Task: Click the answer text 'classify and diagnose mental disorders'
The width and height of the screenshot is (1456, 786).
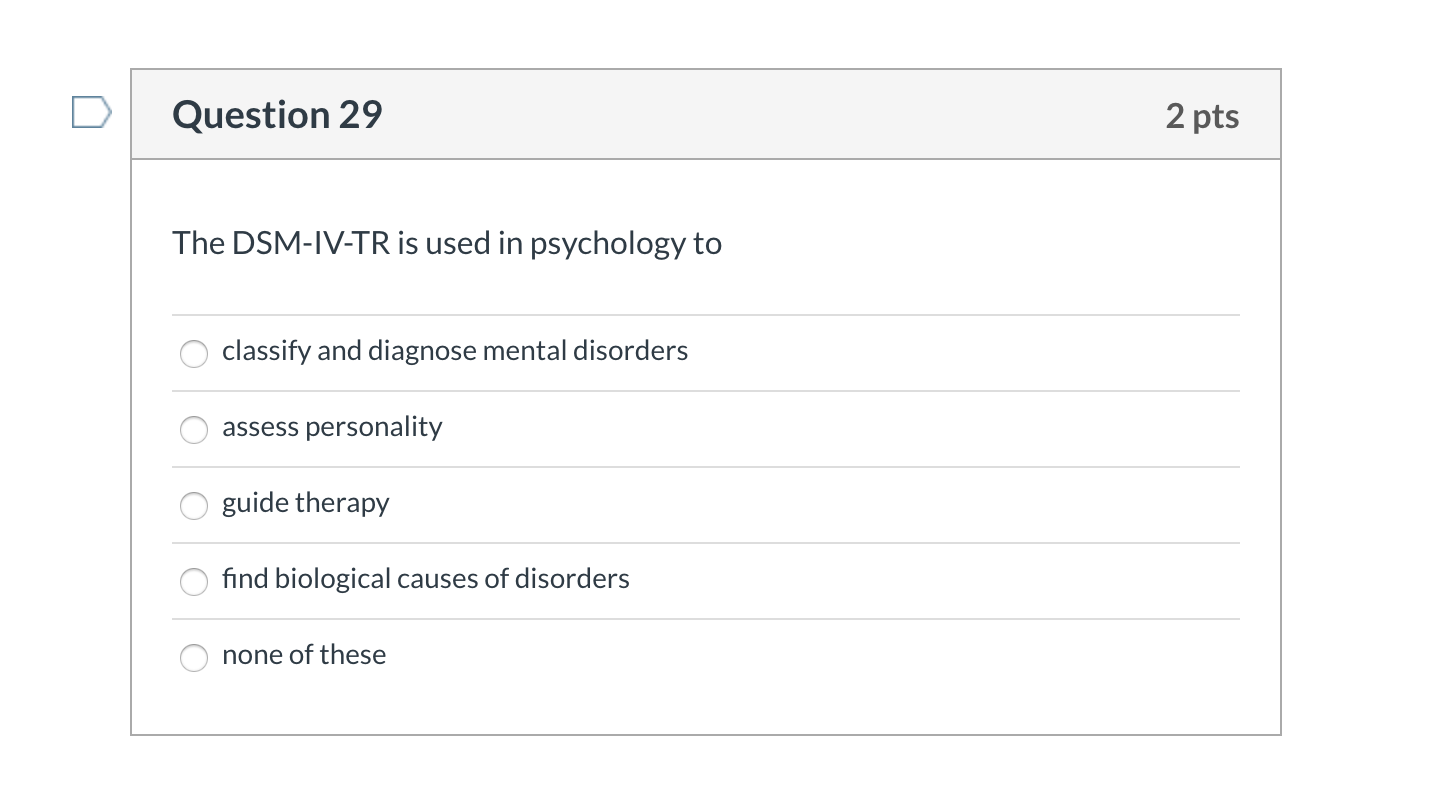Action: [x=455, y=351]
